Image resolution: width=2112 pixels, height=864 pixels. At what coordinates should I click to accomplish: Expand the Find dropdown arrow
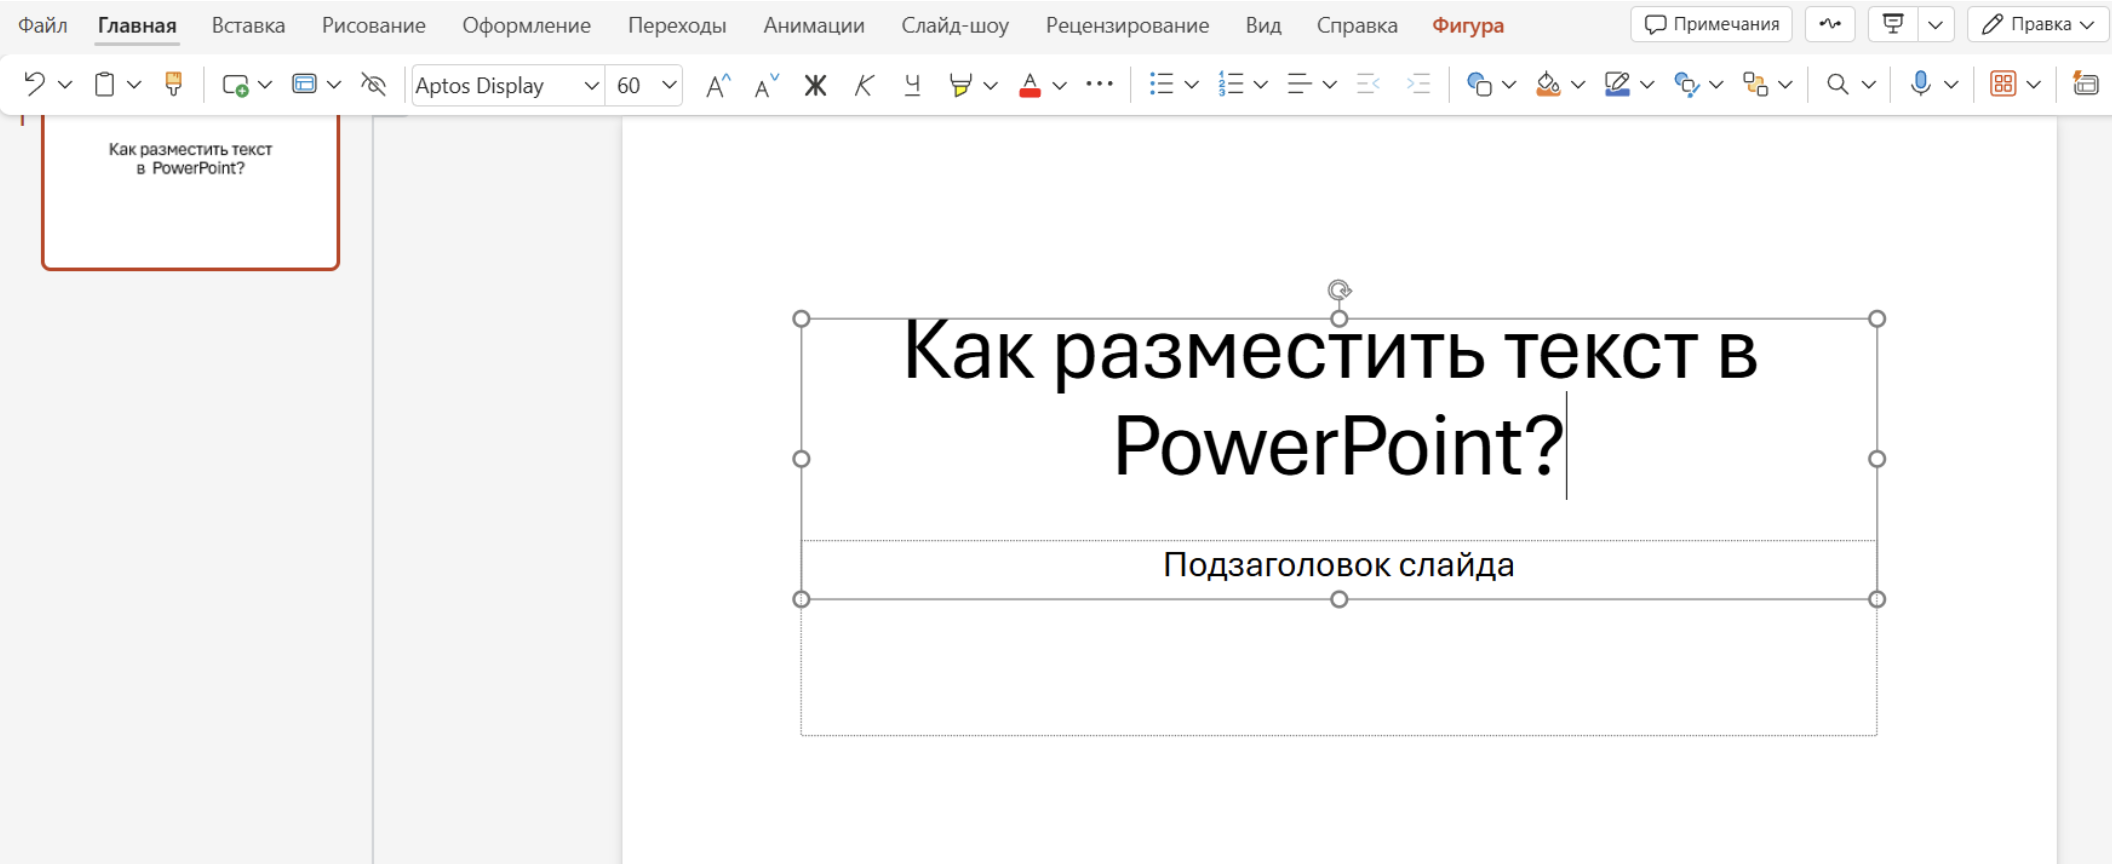[x=1868, y=85]
